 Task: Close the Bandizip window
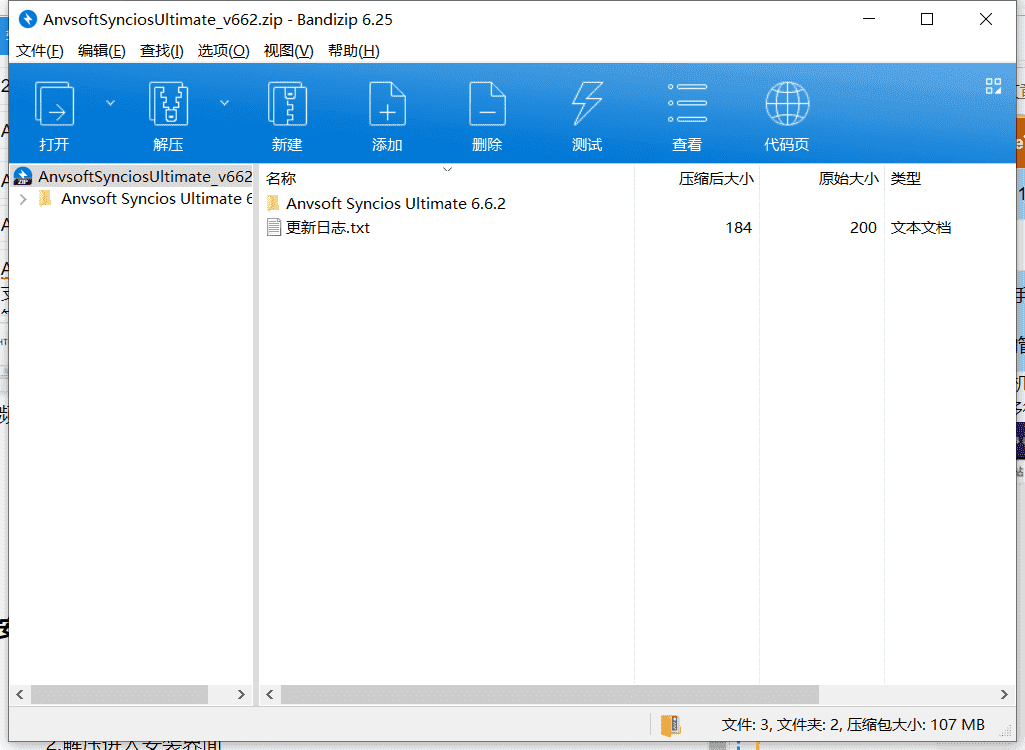click(986, 19)
